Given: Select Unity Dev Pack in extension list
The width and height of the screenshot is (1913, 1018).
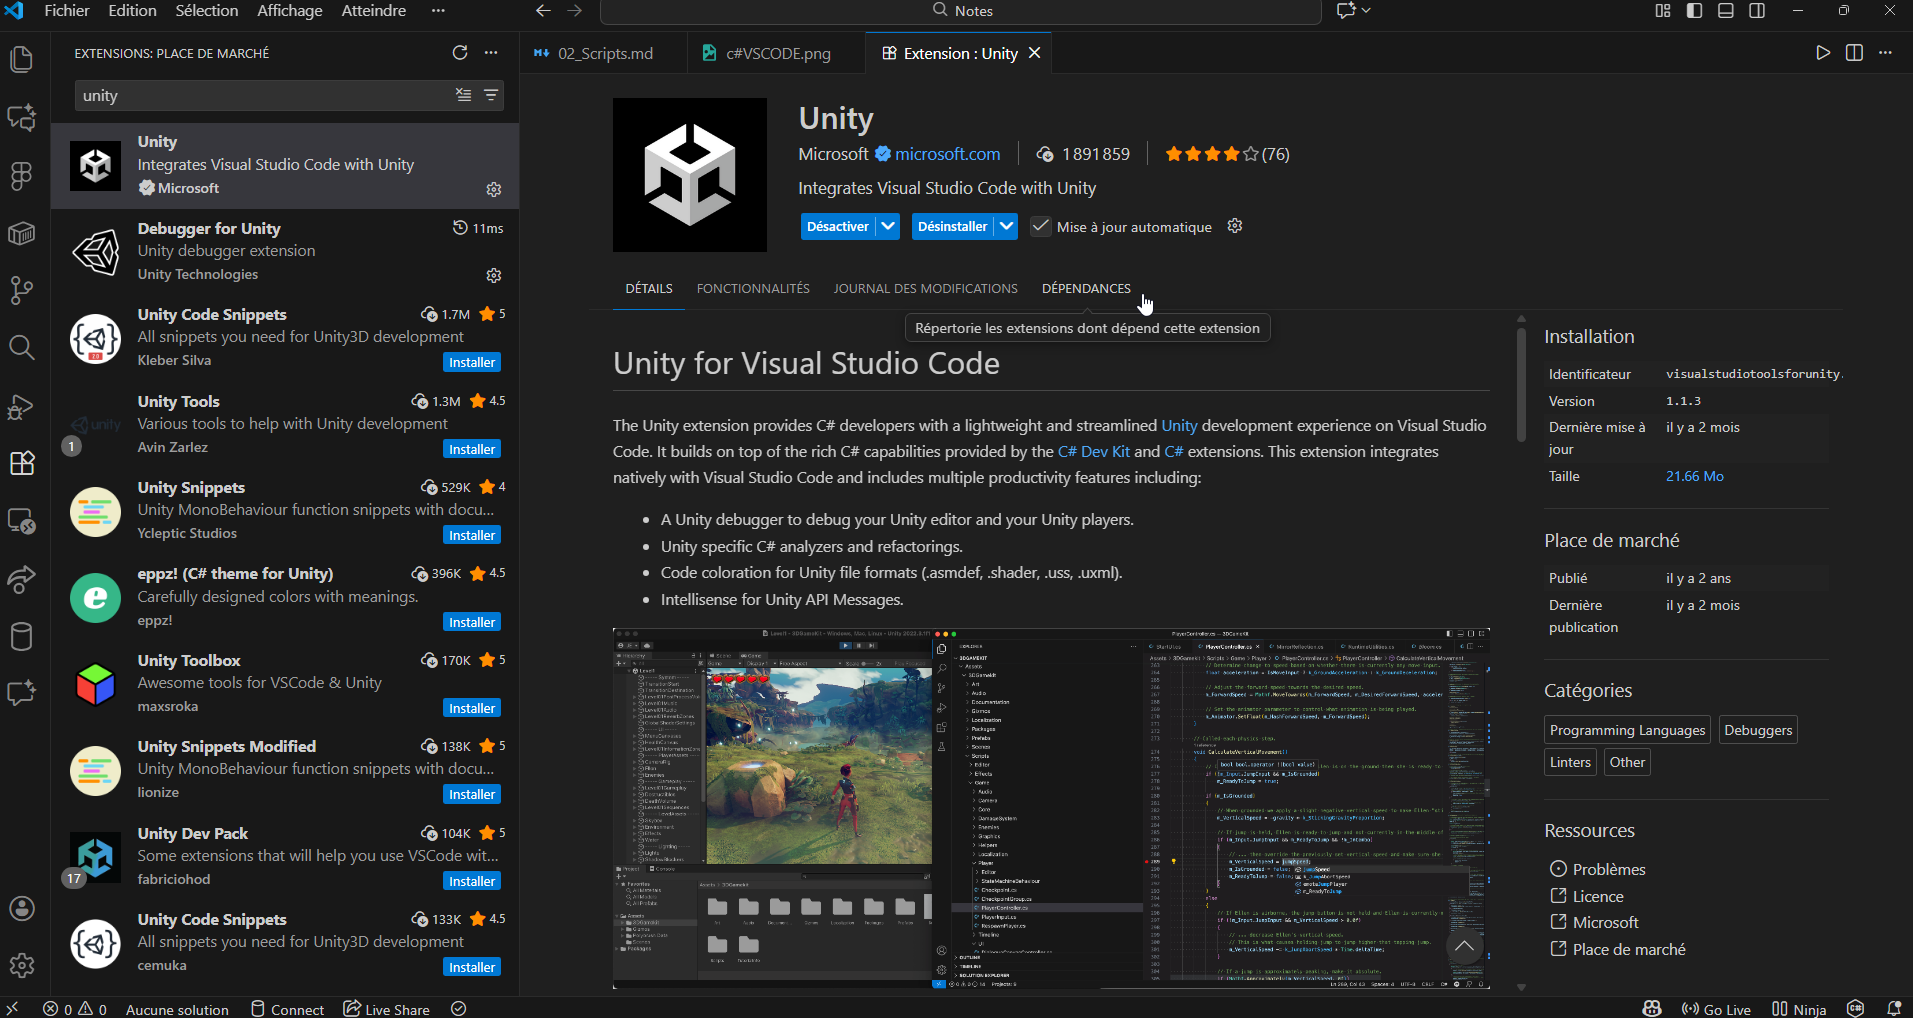Looking at the screenshot, I should pyautogui.click(x=285, y=857).
